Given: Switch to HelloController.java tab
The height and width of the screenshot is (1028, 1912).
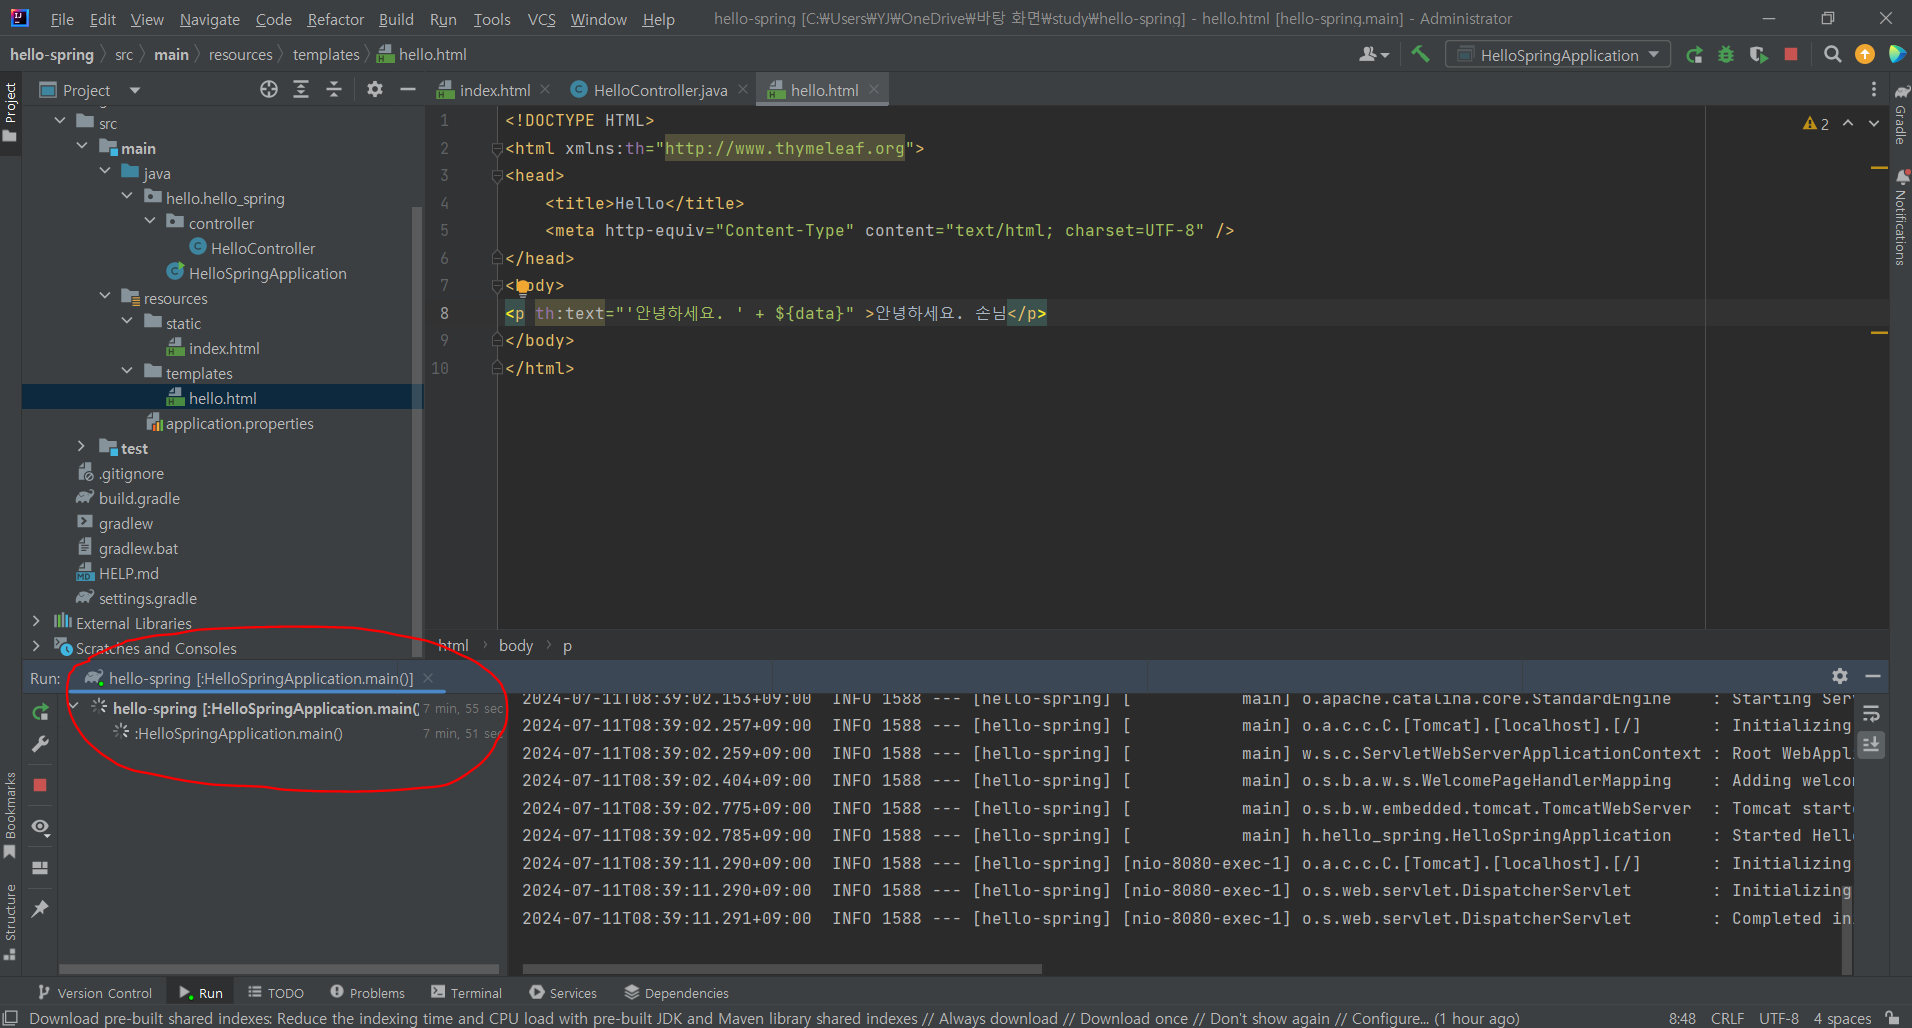Looking at the screenshot, I should pyautogui.click(x=660, y=90).
